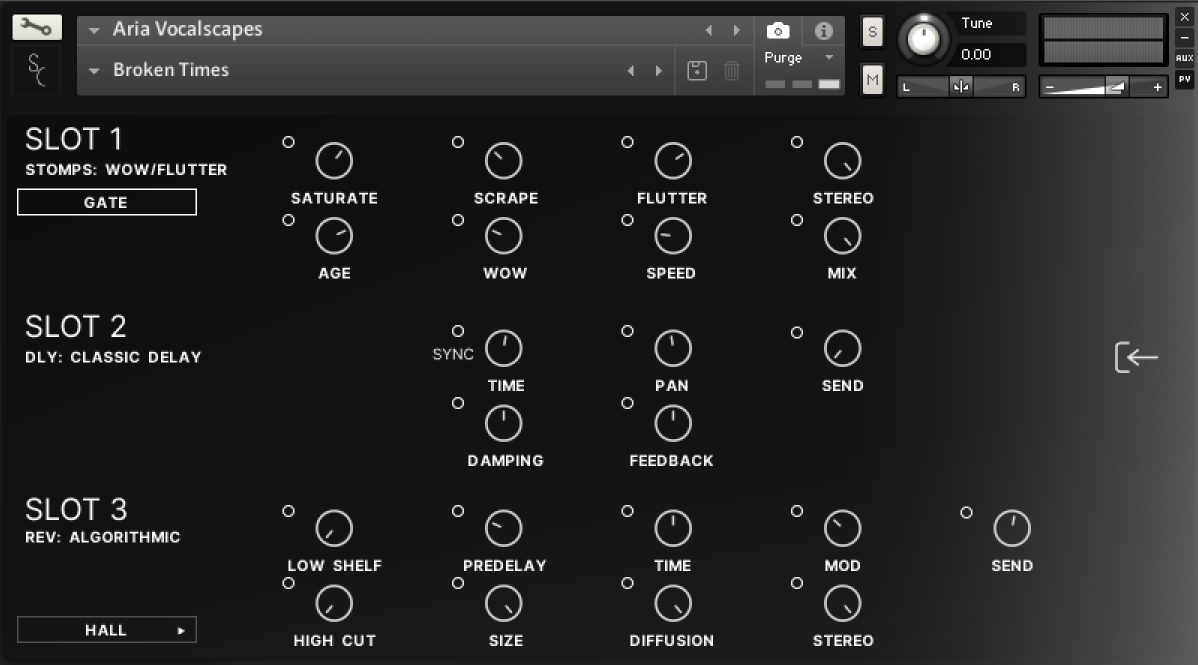Expand the Aria Vocalscapes instrument dropdown
1198x665 pixels.
tap(95, 30)
